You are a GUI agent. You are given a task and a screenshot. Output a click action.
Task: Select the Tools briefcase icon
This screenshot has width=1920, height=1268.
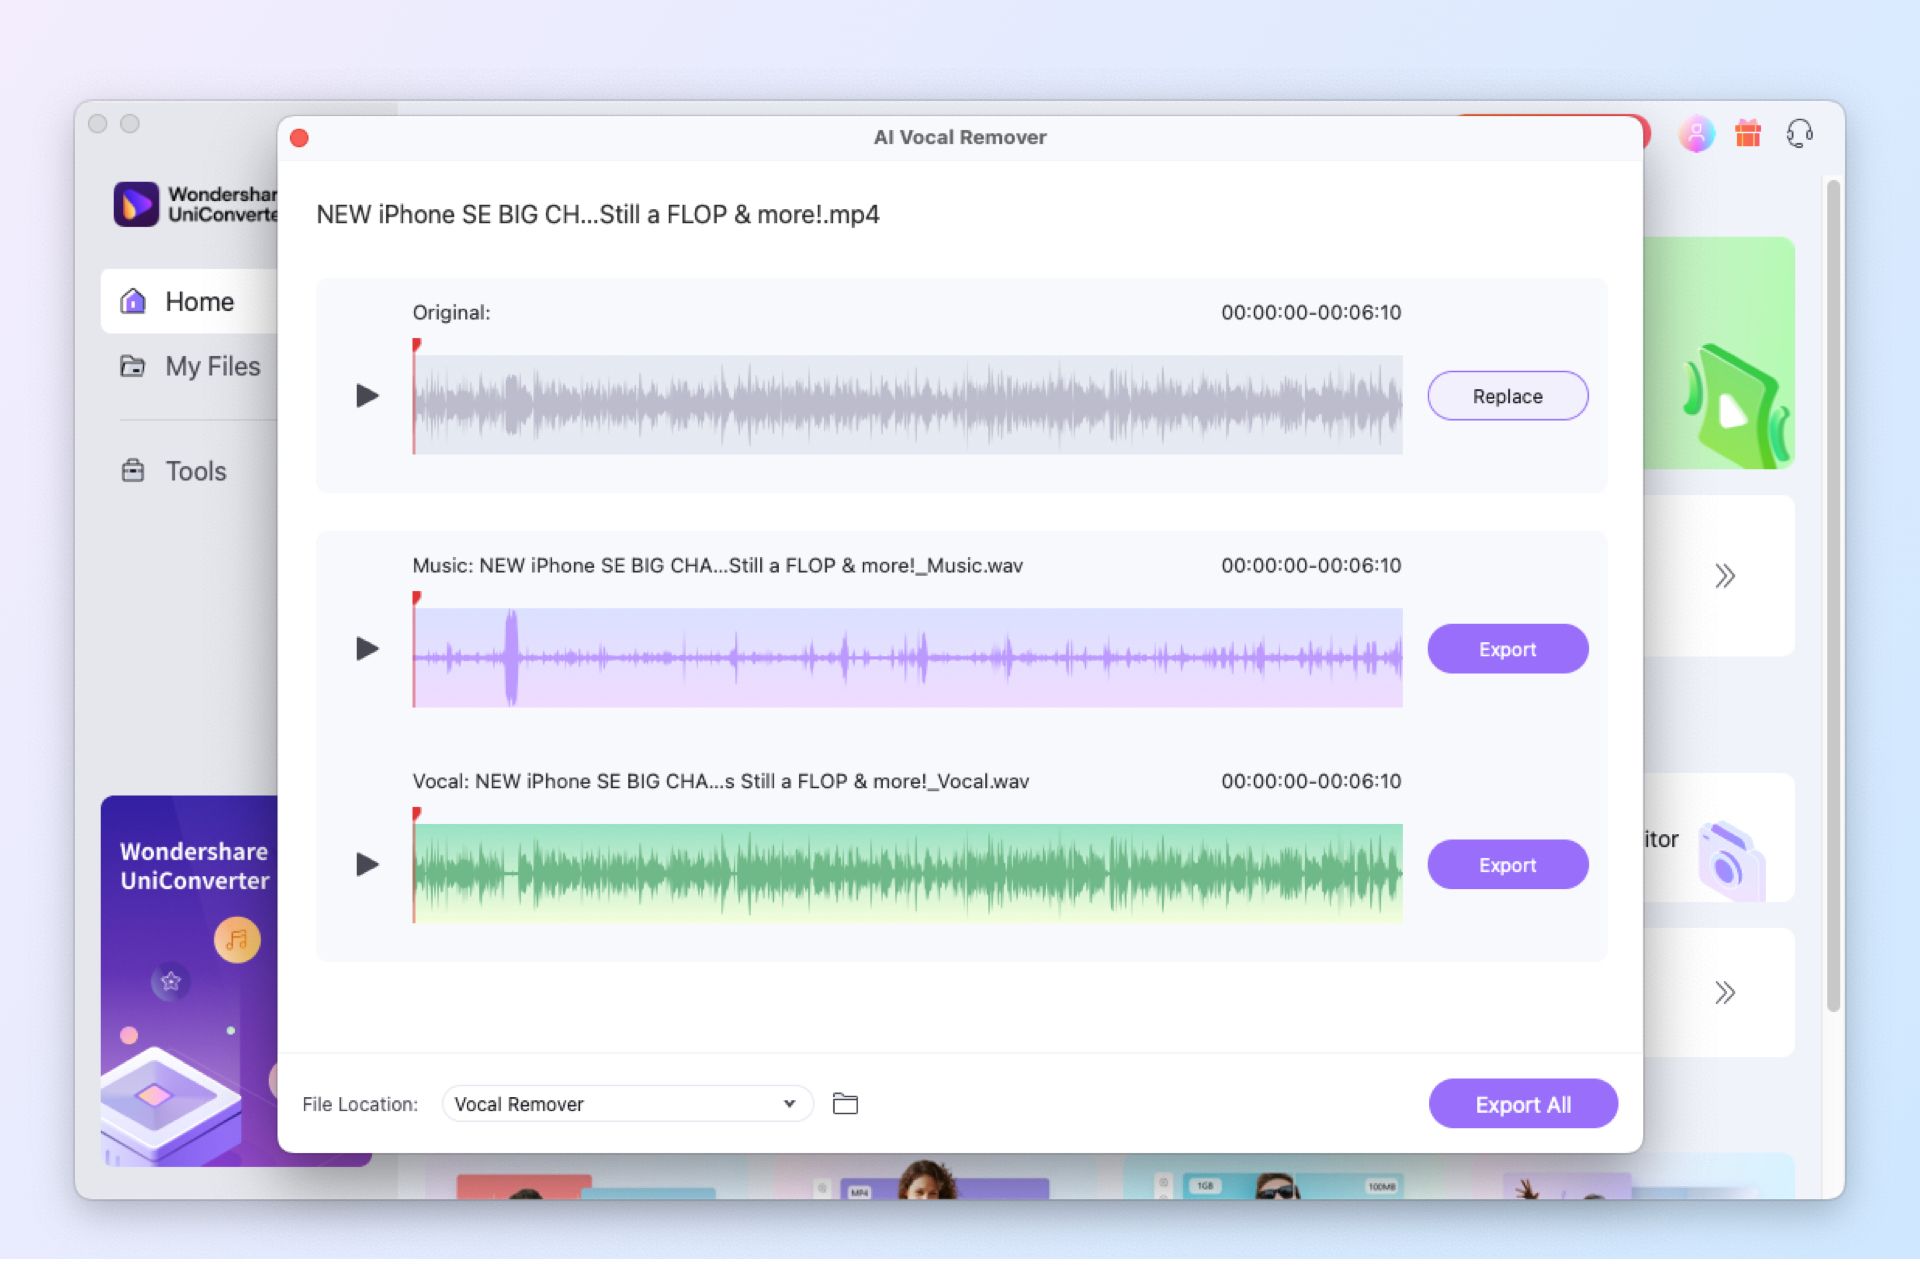click(132, 470)
